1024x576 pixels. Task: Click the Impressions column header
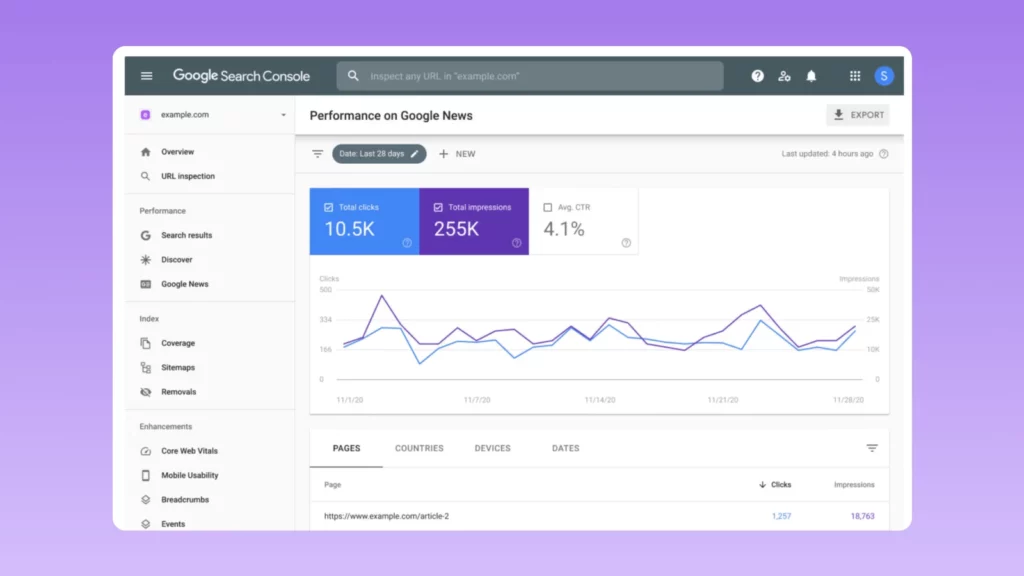(x=854, y=485)
